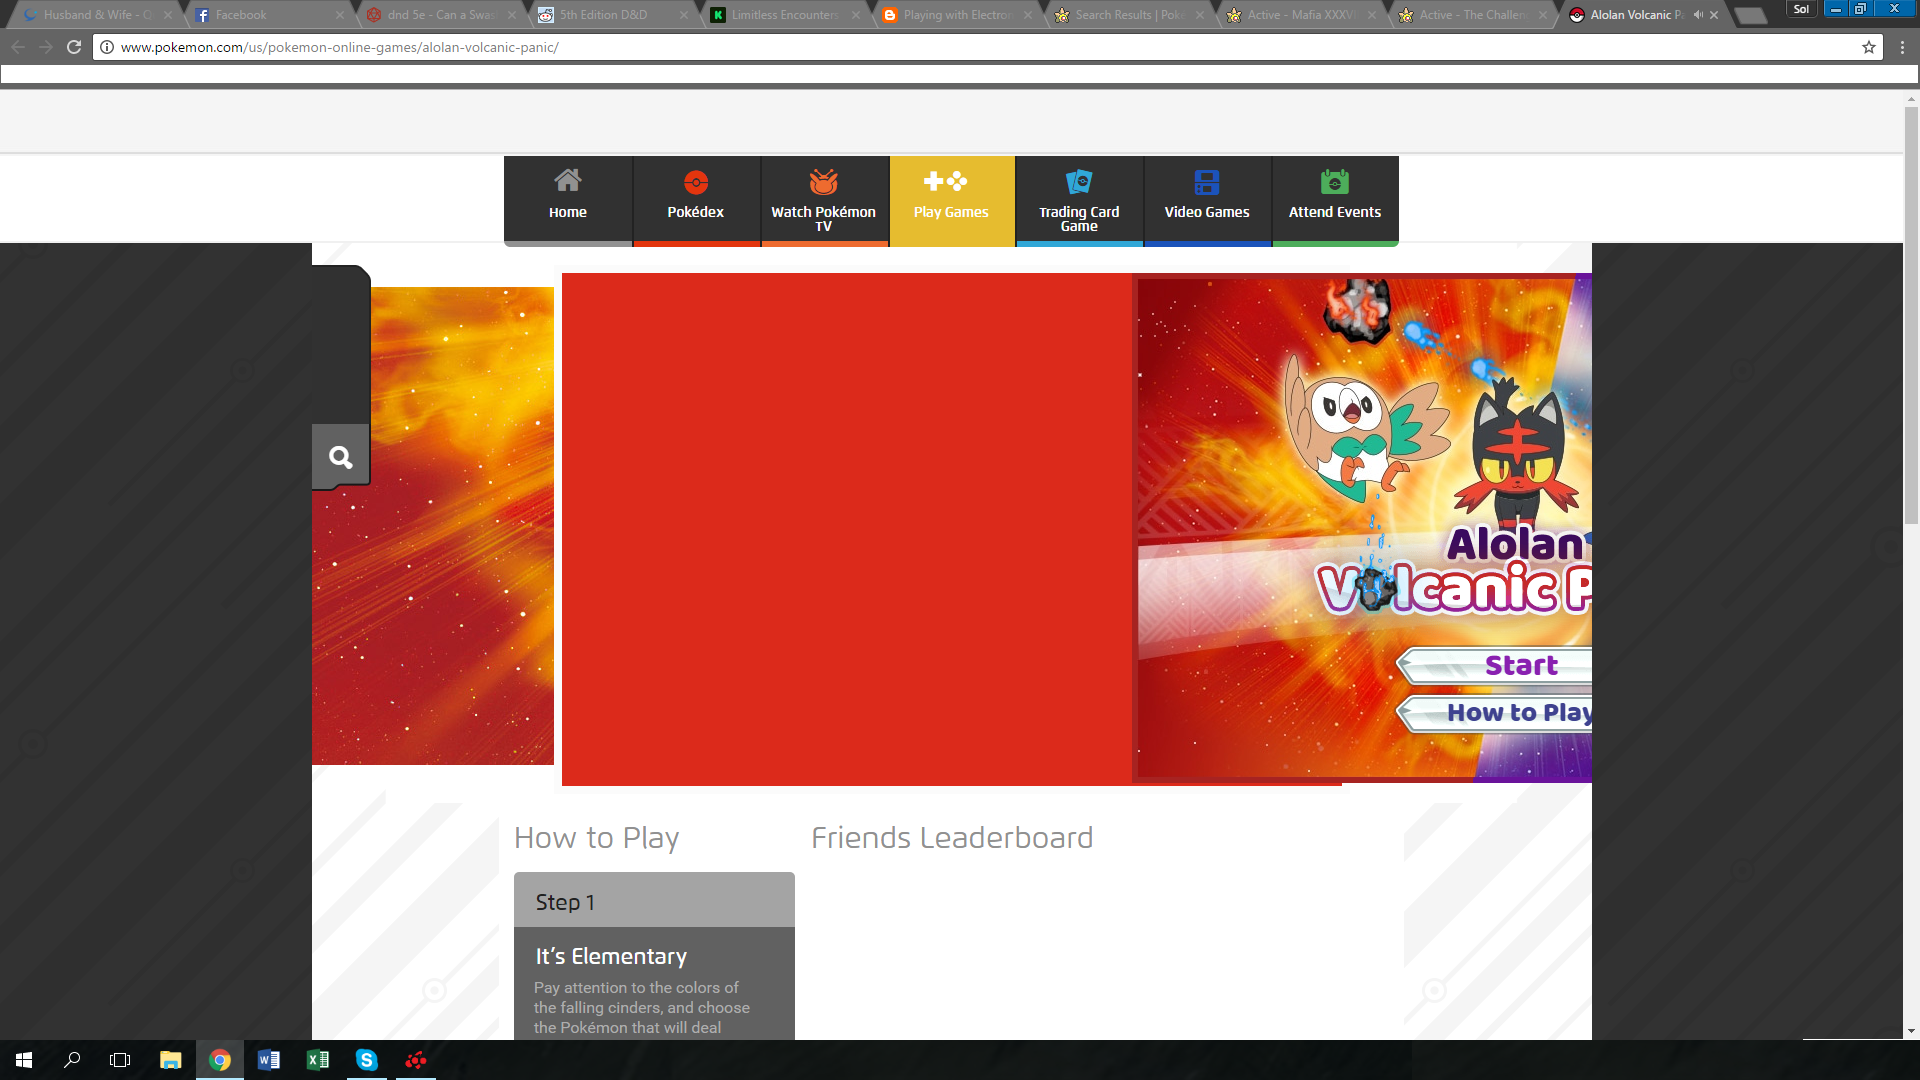The height and width of the screenshot is (1080, 1920).
Task: Open the Windows Start menu
Action: (x=24, y=1060)
